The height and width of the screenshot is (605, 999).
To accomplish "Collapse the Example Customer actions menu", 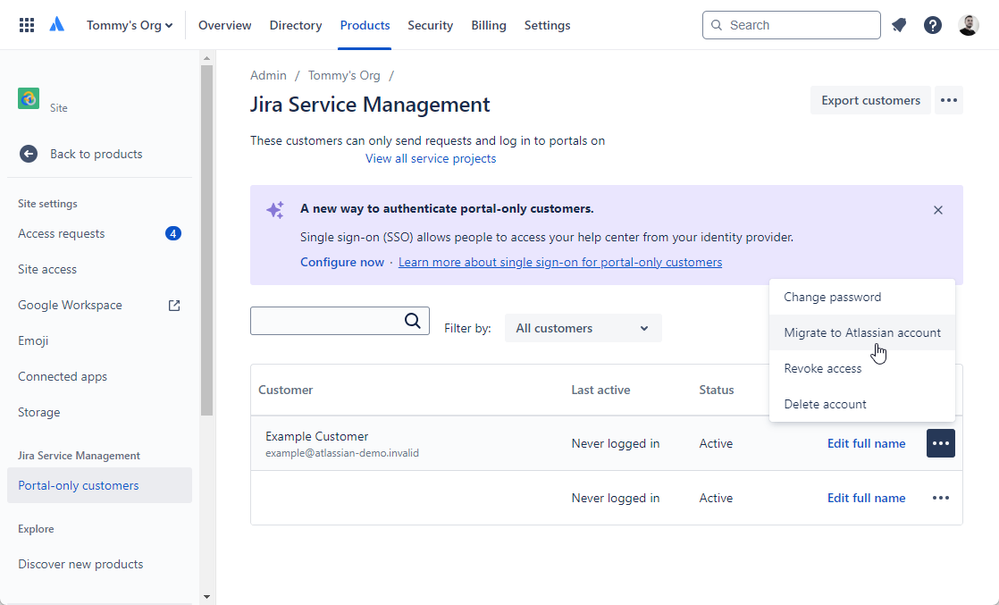I will pyautogui.click(x=941, y=443).
